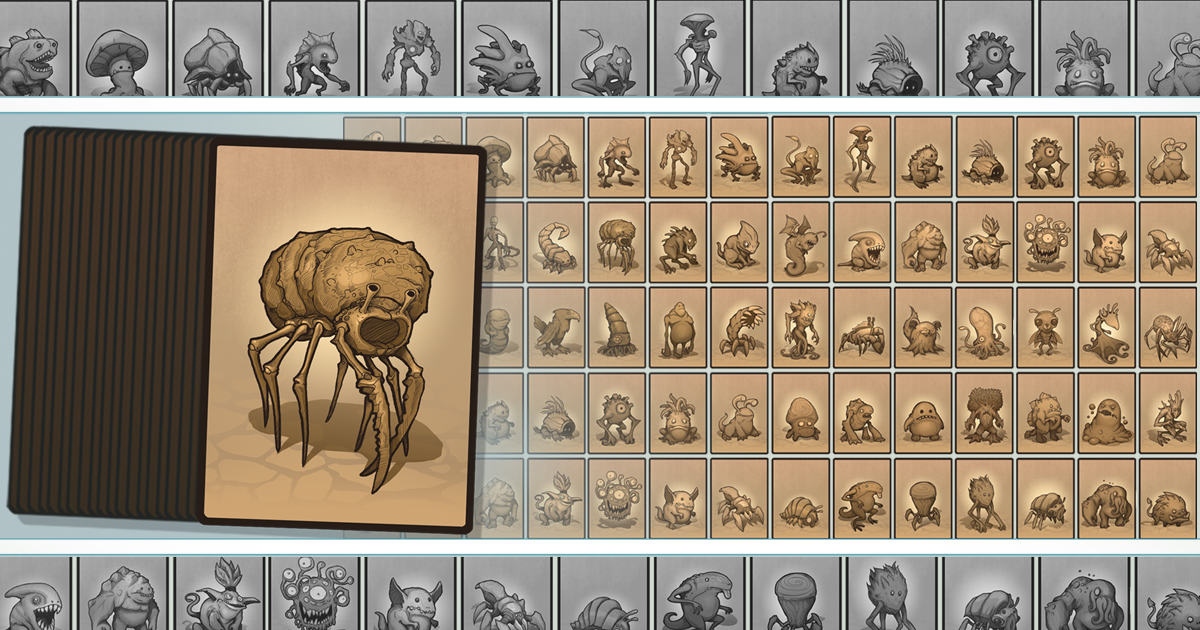Choose the tan curly vine plant card
1200x630 pixels.
[x=1107, y=327]
